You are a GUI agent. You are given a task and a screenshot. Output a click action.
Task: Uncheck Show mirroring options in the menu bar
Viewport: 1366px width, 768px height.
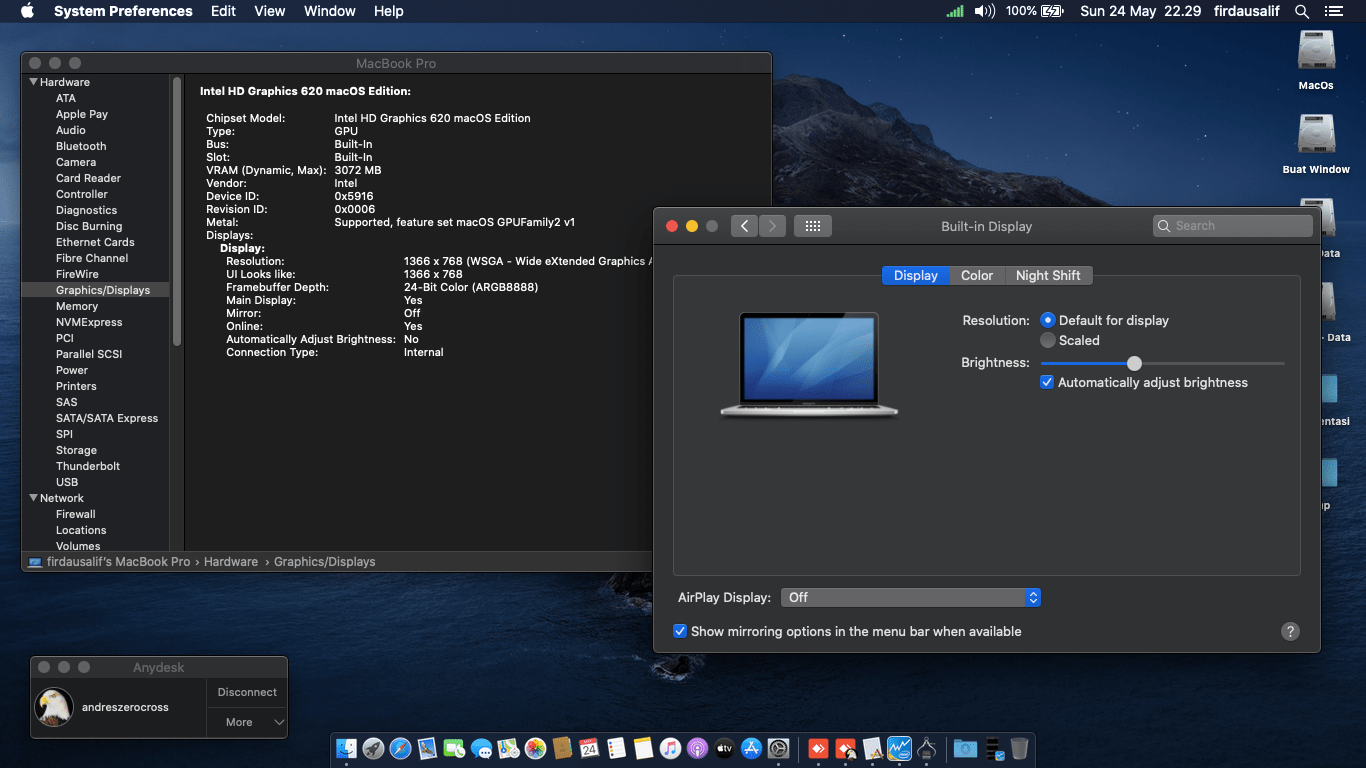click(680, 631)
